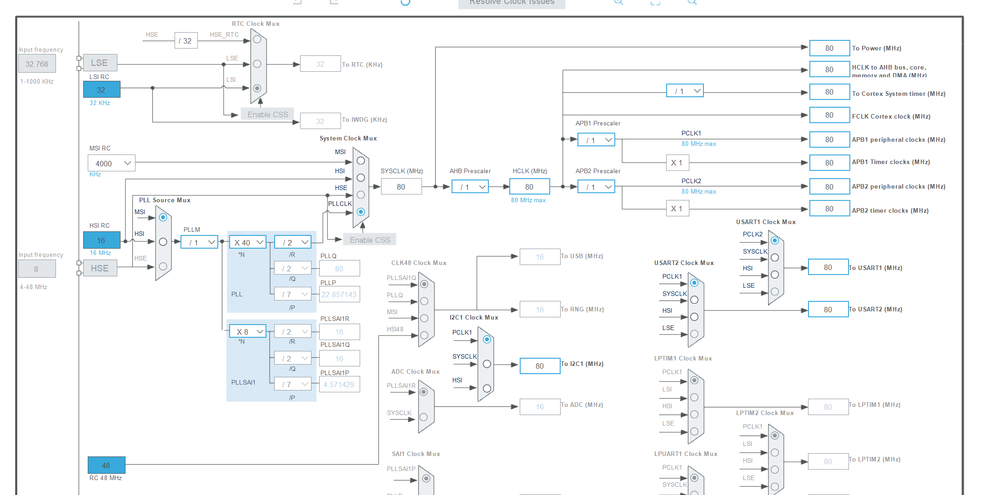999x495 pixels.
Task: Click the blue LSI RC 32 block
Action: click(x=101, y=90)
